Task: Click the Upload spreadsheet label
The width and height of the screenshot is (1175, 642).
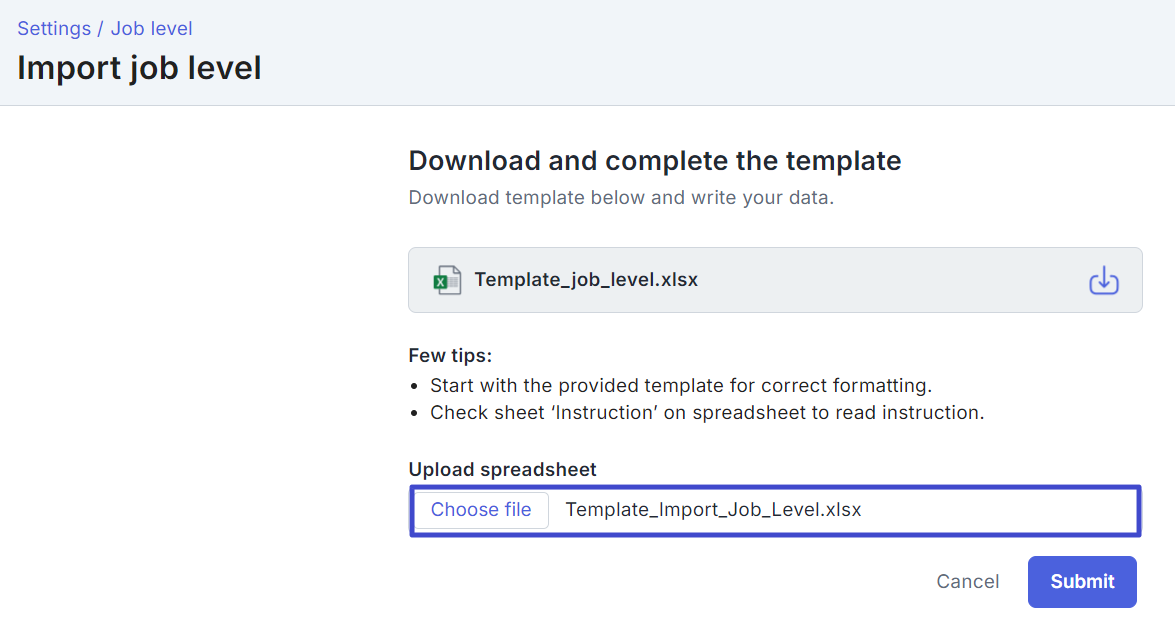Action: click(x=502, y=470)
